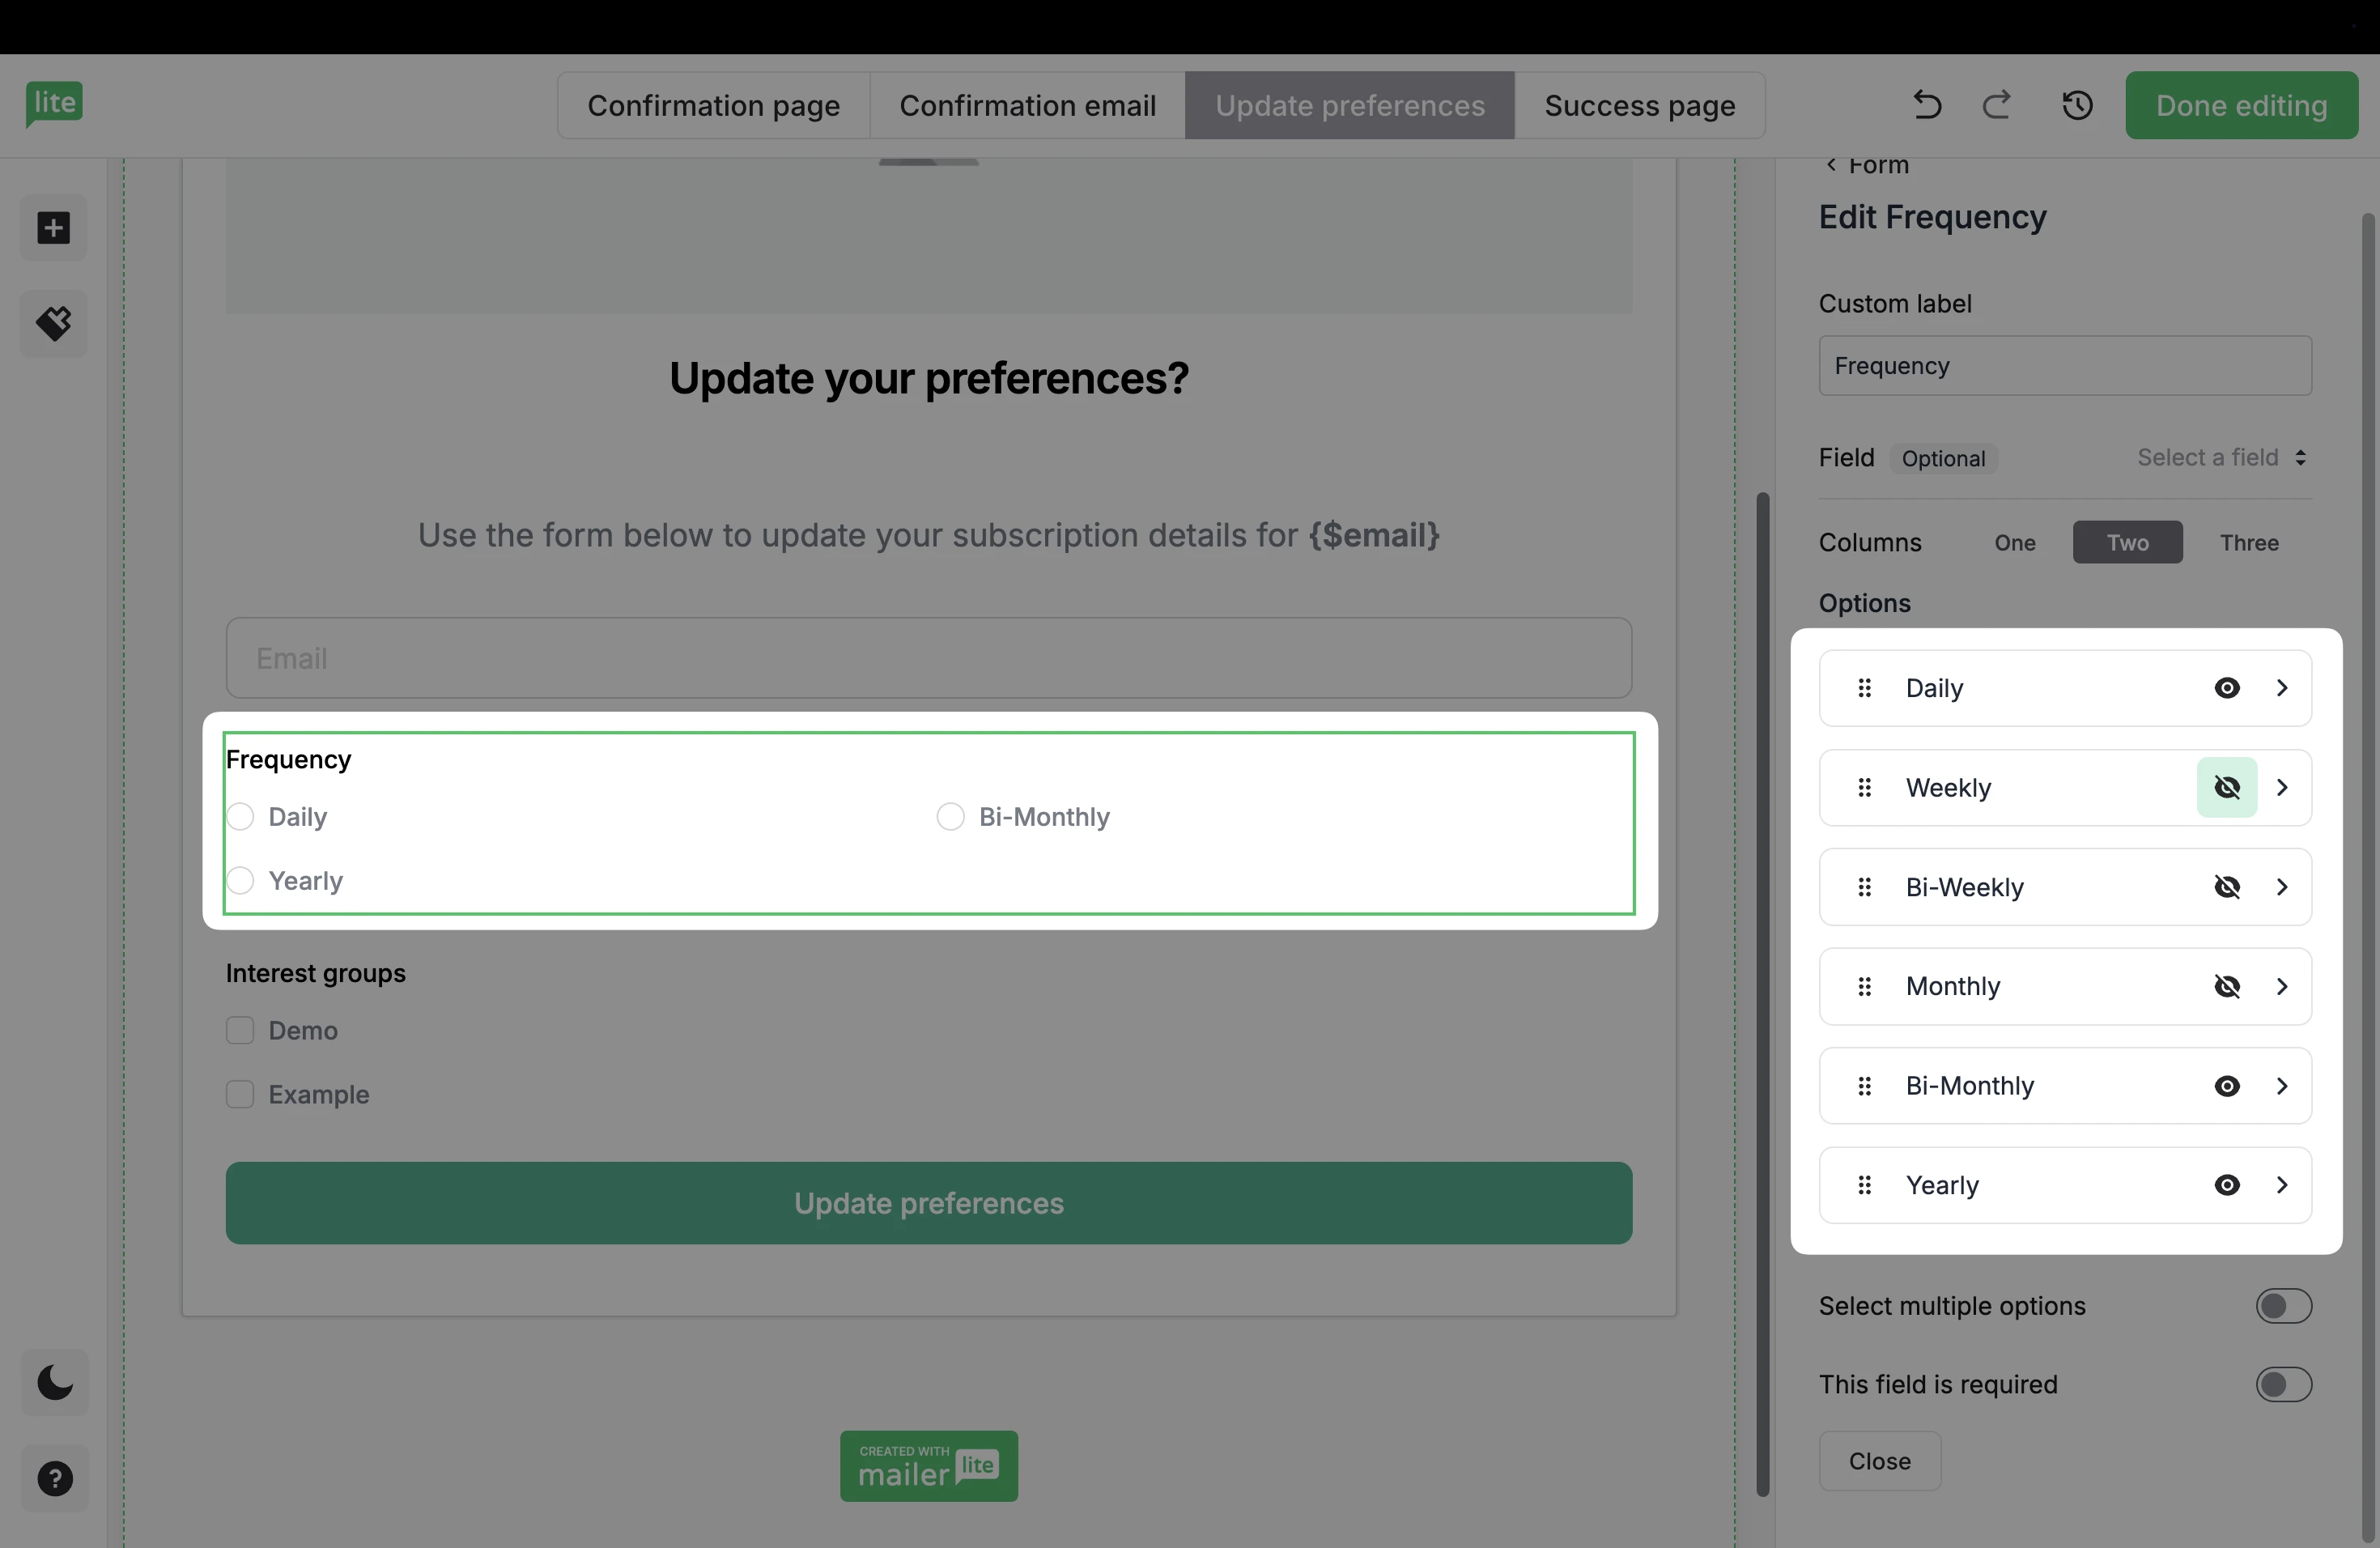The width and height of the screenshot is (2380, 1548).
Task: Hide the Daily option eye icon
Action: pyautogui.click(x=2226, y=688)
